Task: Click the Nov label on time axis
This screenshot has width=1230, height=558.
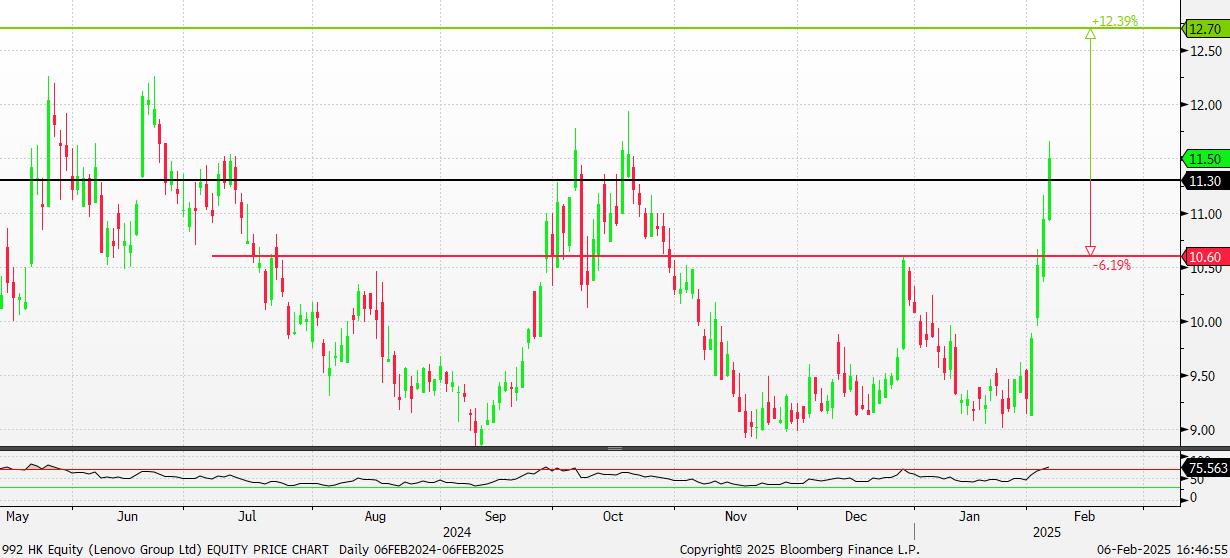Action: (x=736, y=517)
